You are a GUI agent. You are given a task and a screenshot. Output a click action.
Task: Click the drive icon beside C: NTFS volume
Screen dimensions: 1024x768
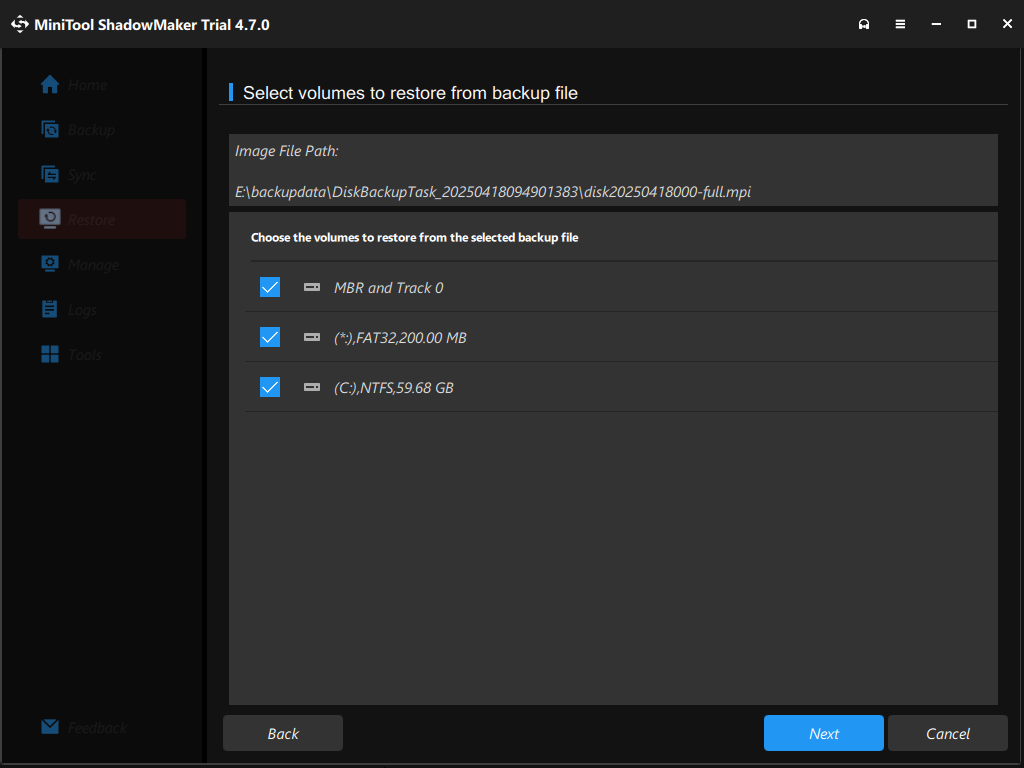tap(312, 387)
